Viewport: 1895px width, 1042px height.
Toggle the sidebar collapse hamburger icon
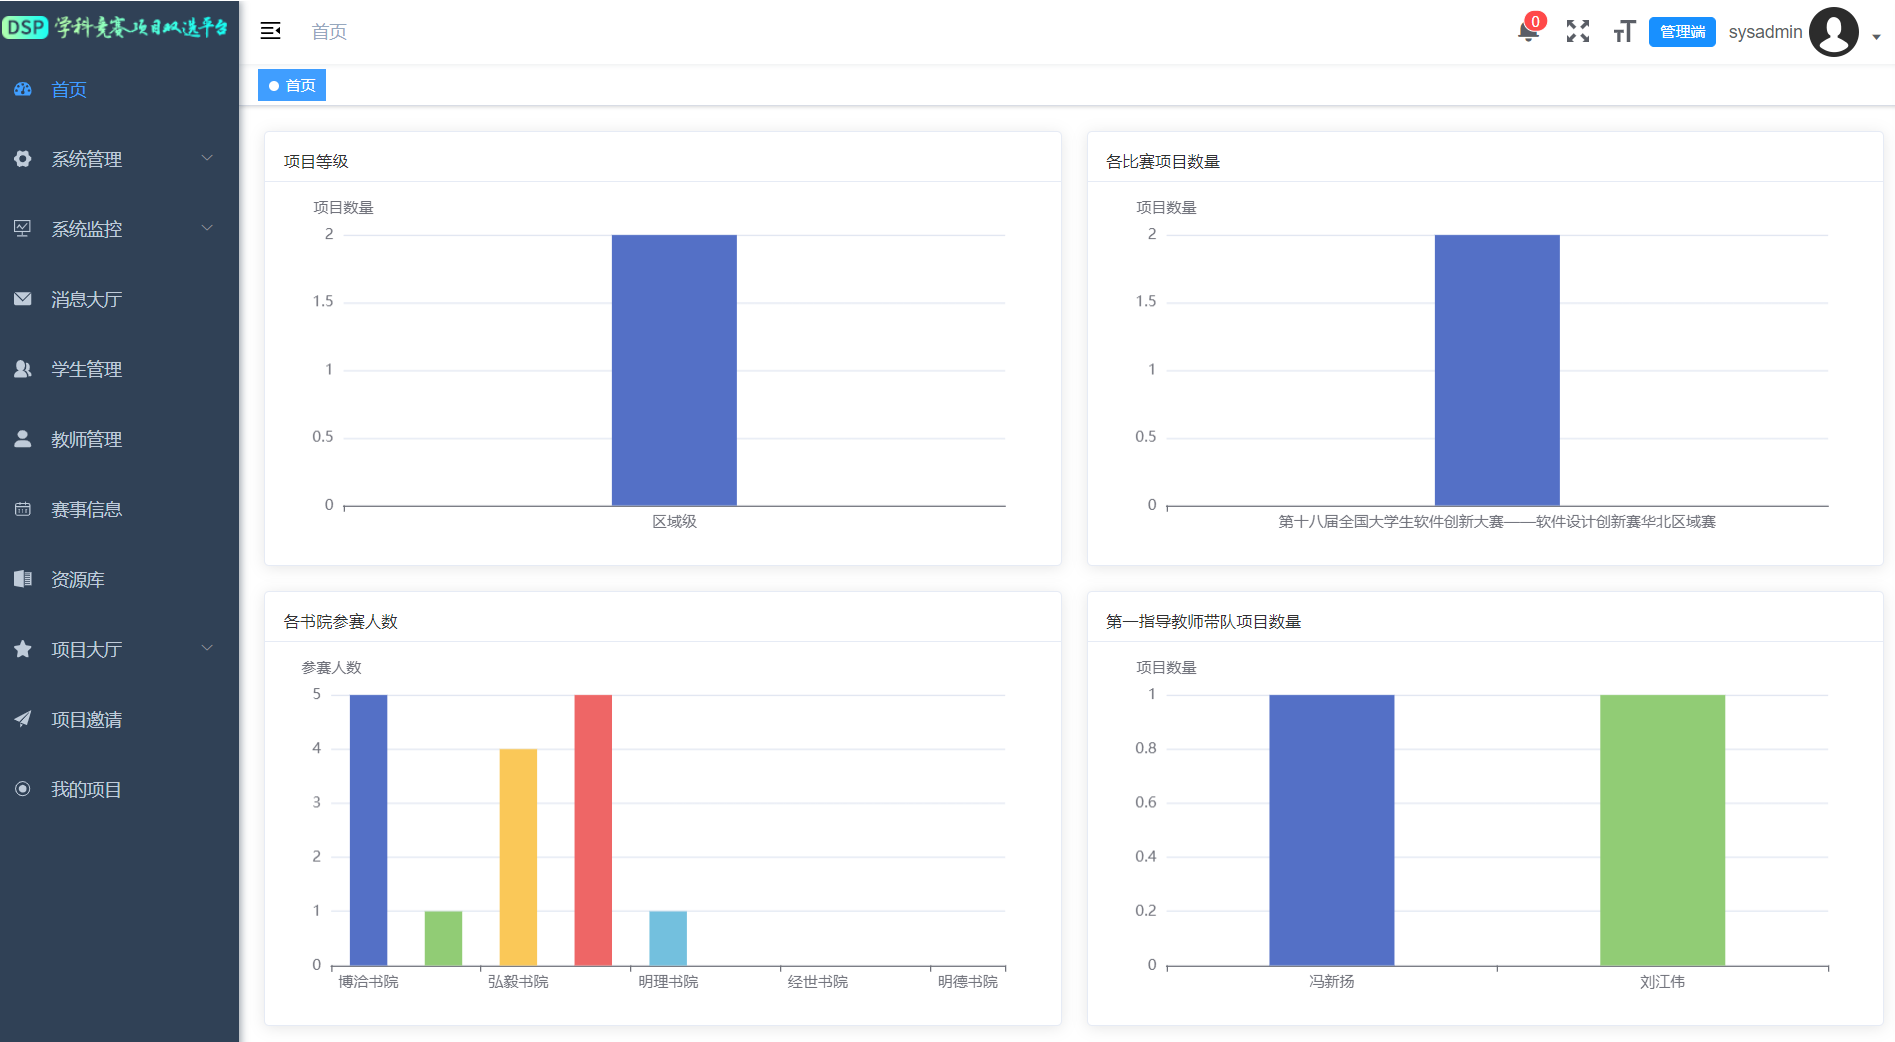pos(270,31)
